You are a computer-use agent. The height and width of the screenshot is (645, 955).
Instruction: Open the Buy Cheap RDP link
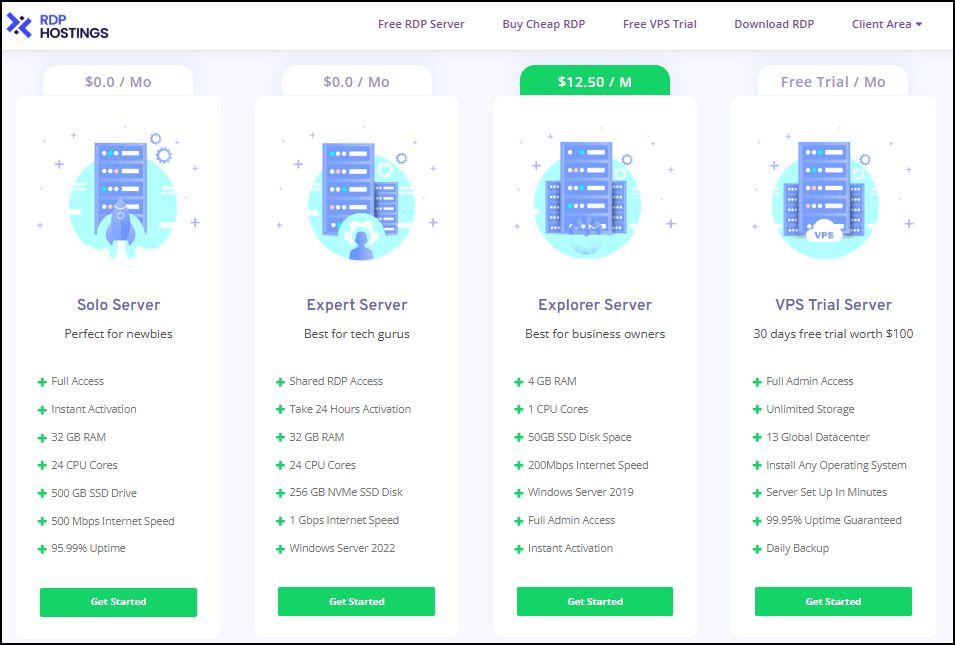[x=544, y=24]
